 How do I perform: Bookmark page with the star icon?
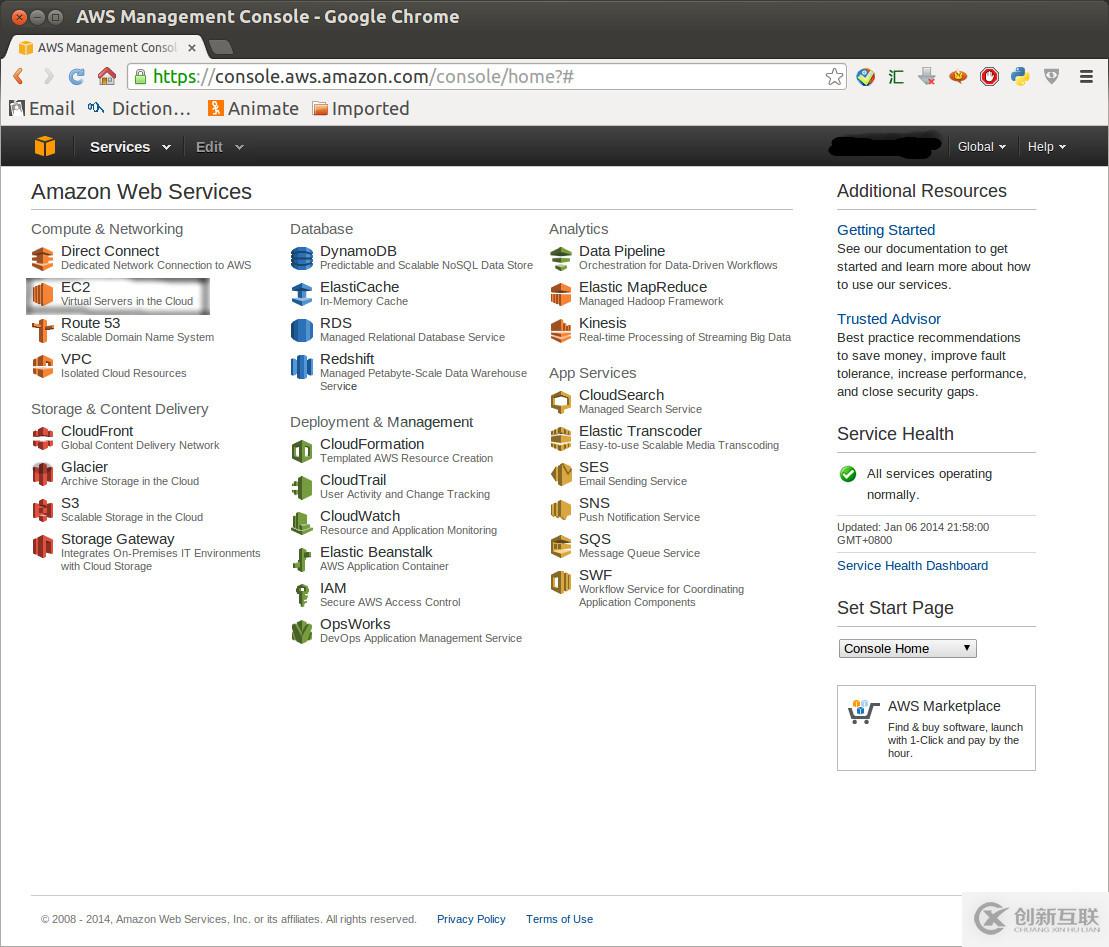[834, 76]
